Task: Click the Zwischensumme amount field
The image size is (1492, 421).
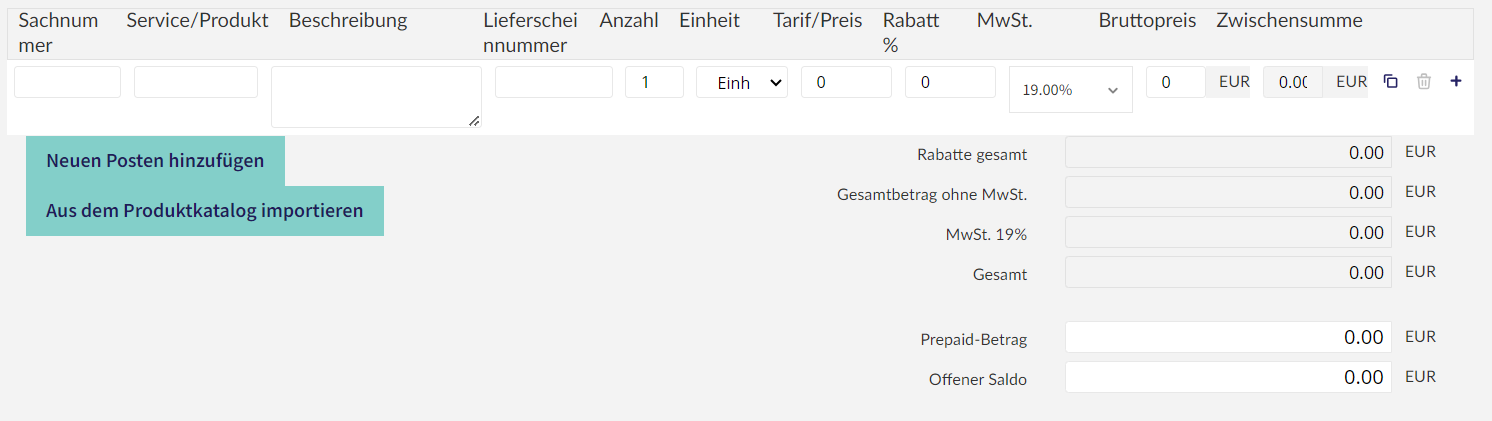Action: 1294,82
